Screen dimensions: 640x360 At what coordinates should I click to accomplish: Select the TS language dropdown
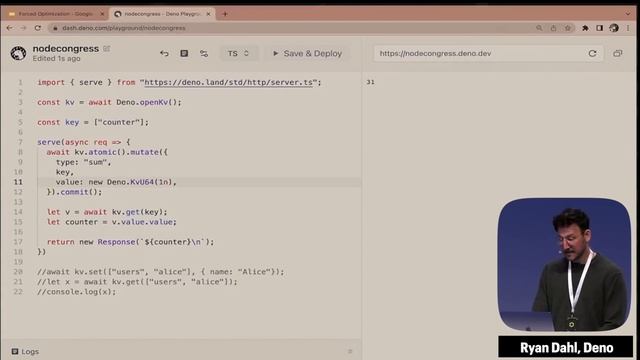238,53
